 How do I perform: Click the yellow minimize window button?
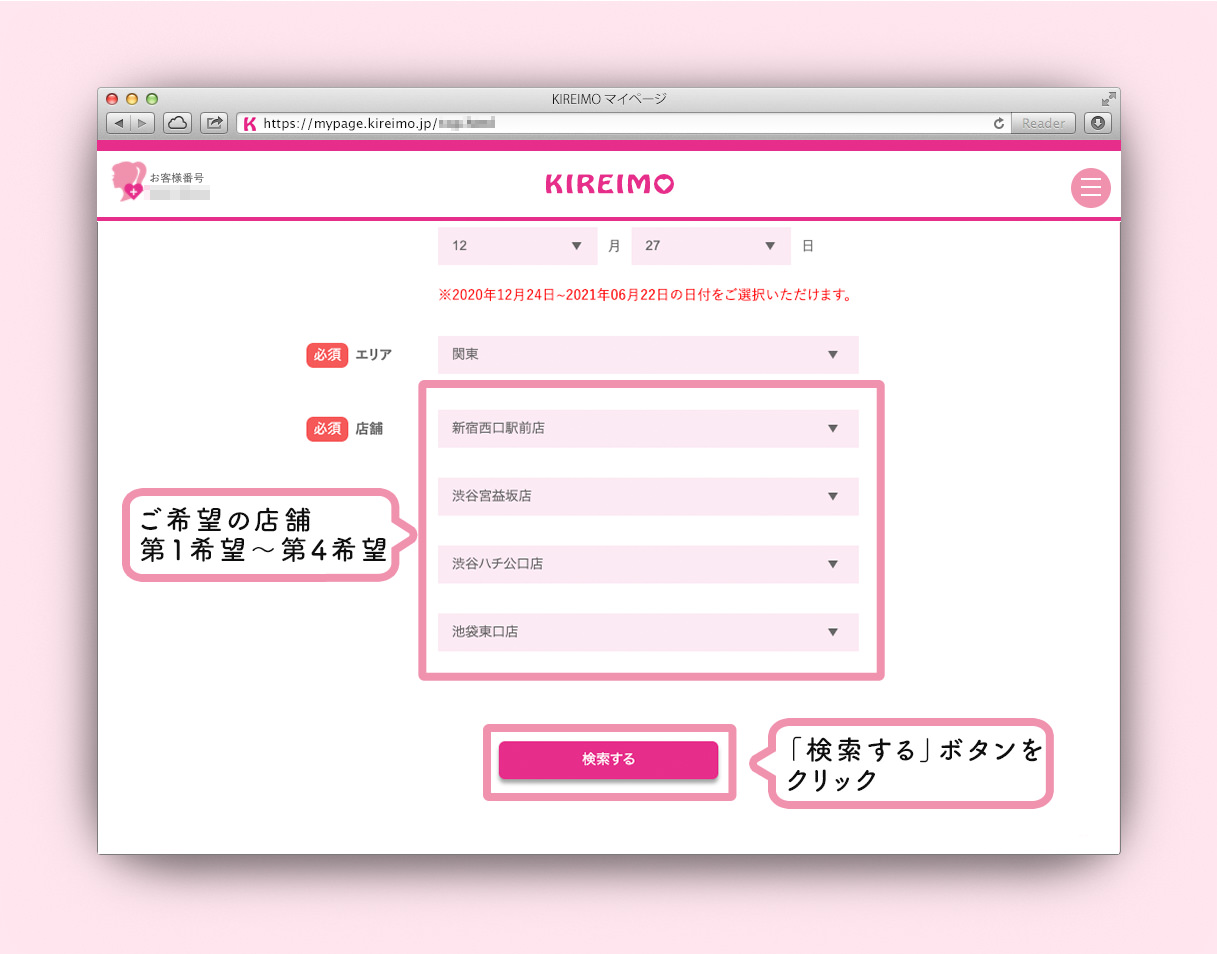pyautogui.click(x=132, y=99)
